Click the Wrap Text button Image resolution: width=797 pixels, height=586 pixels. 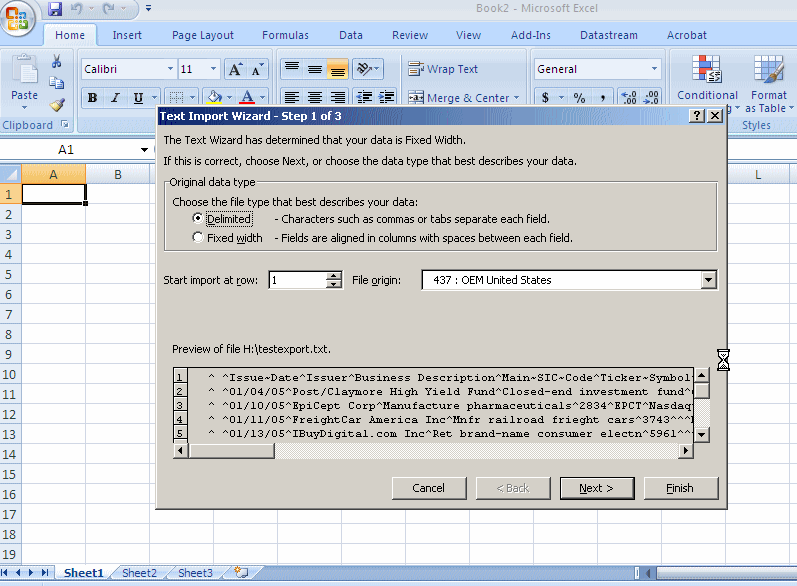[443, 69]
